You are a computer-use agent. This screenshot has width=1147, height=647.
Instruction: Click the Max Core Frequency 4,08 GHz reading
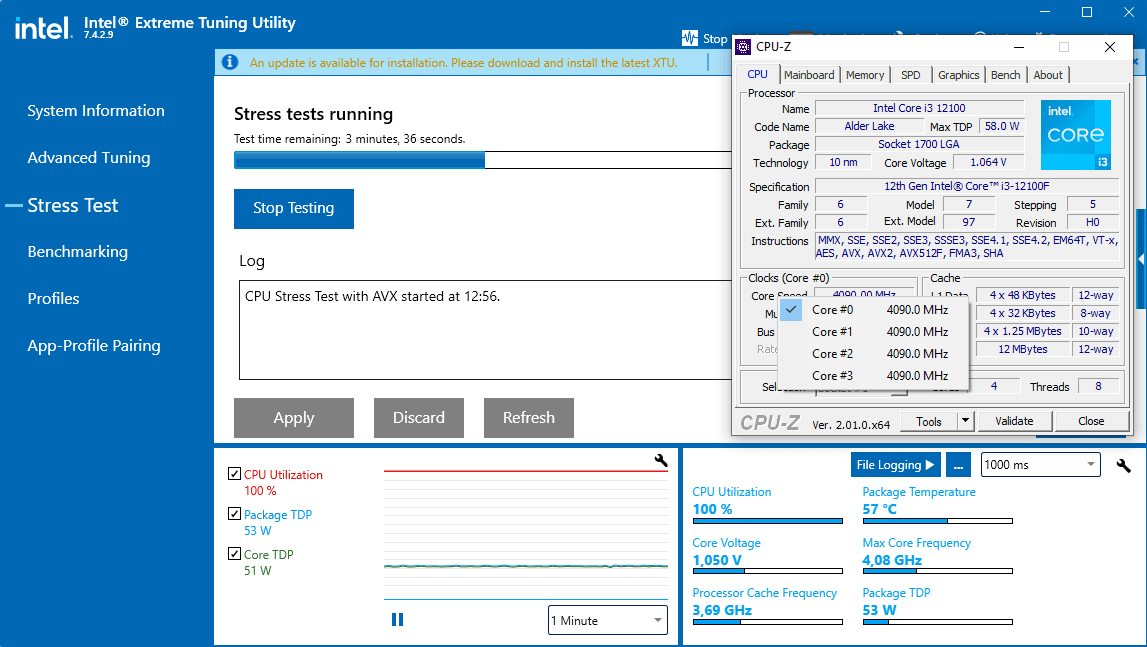[892, 560]
